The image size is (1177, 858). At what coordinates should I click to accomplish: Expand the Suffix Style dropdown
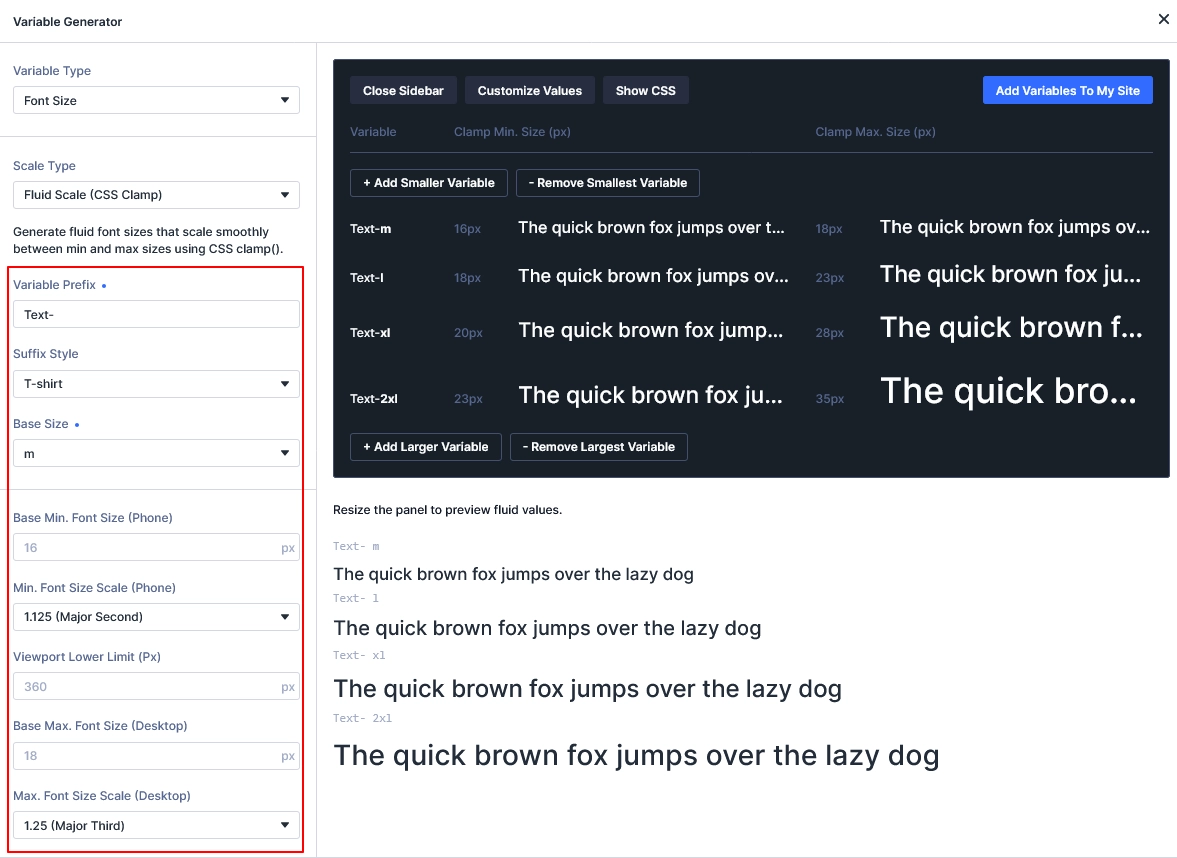(156, 384)
